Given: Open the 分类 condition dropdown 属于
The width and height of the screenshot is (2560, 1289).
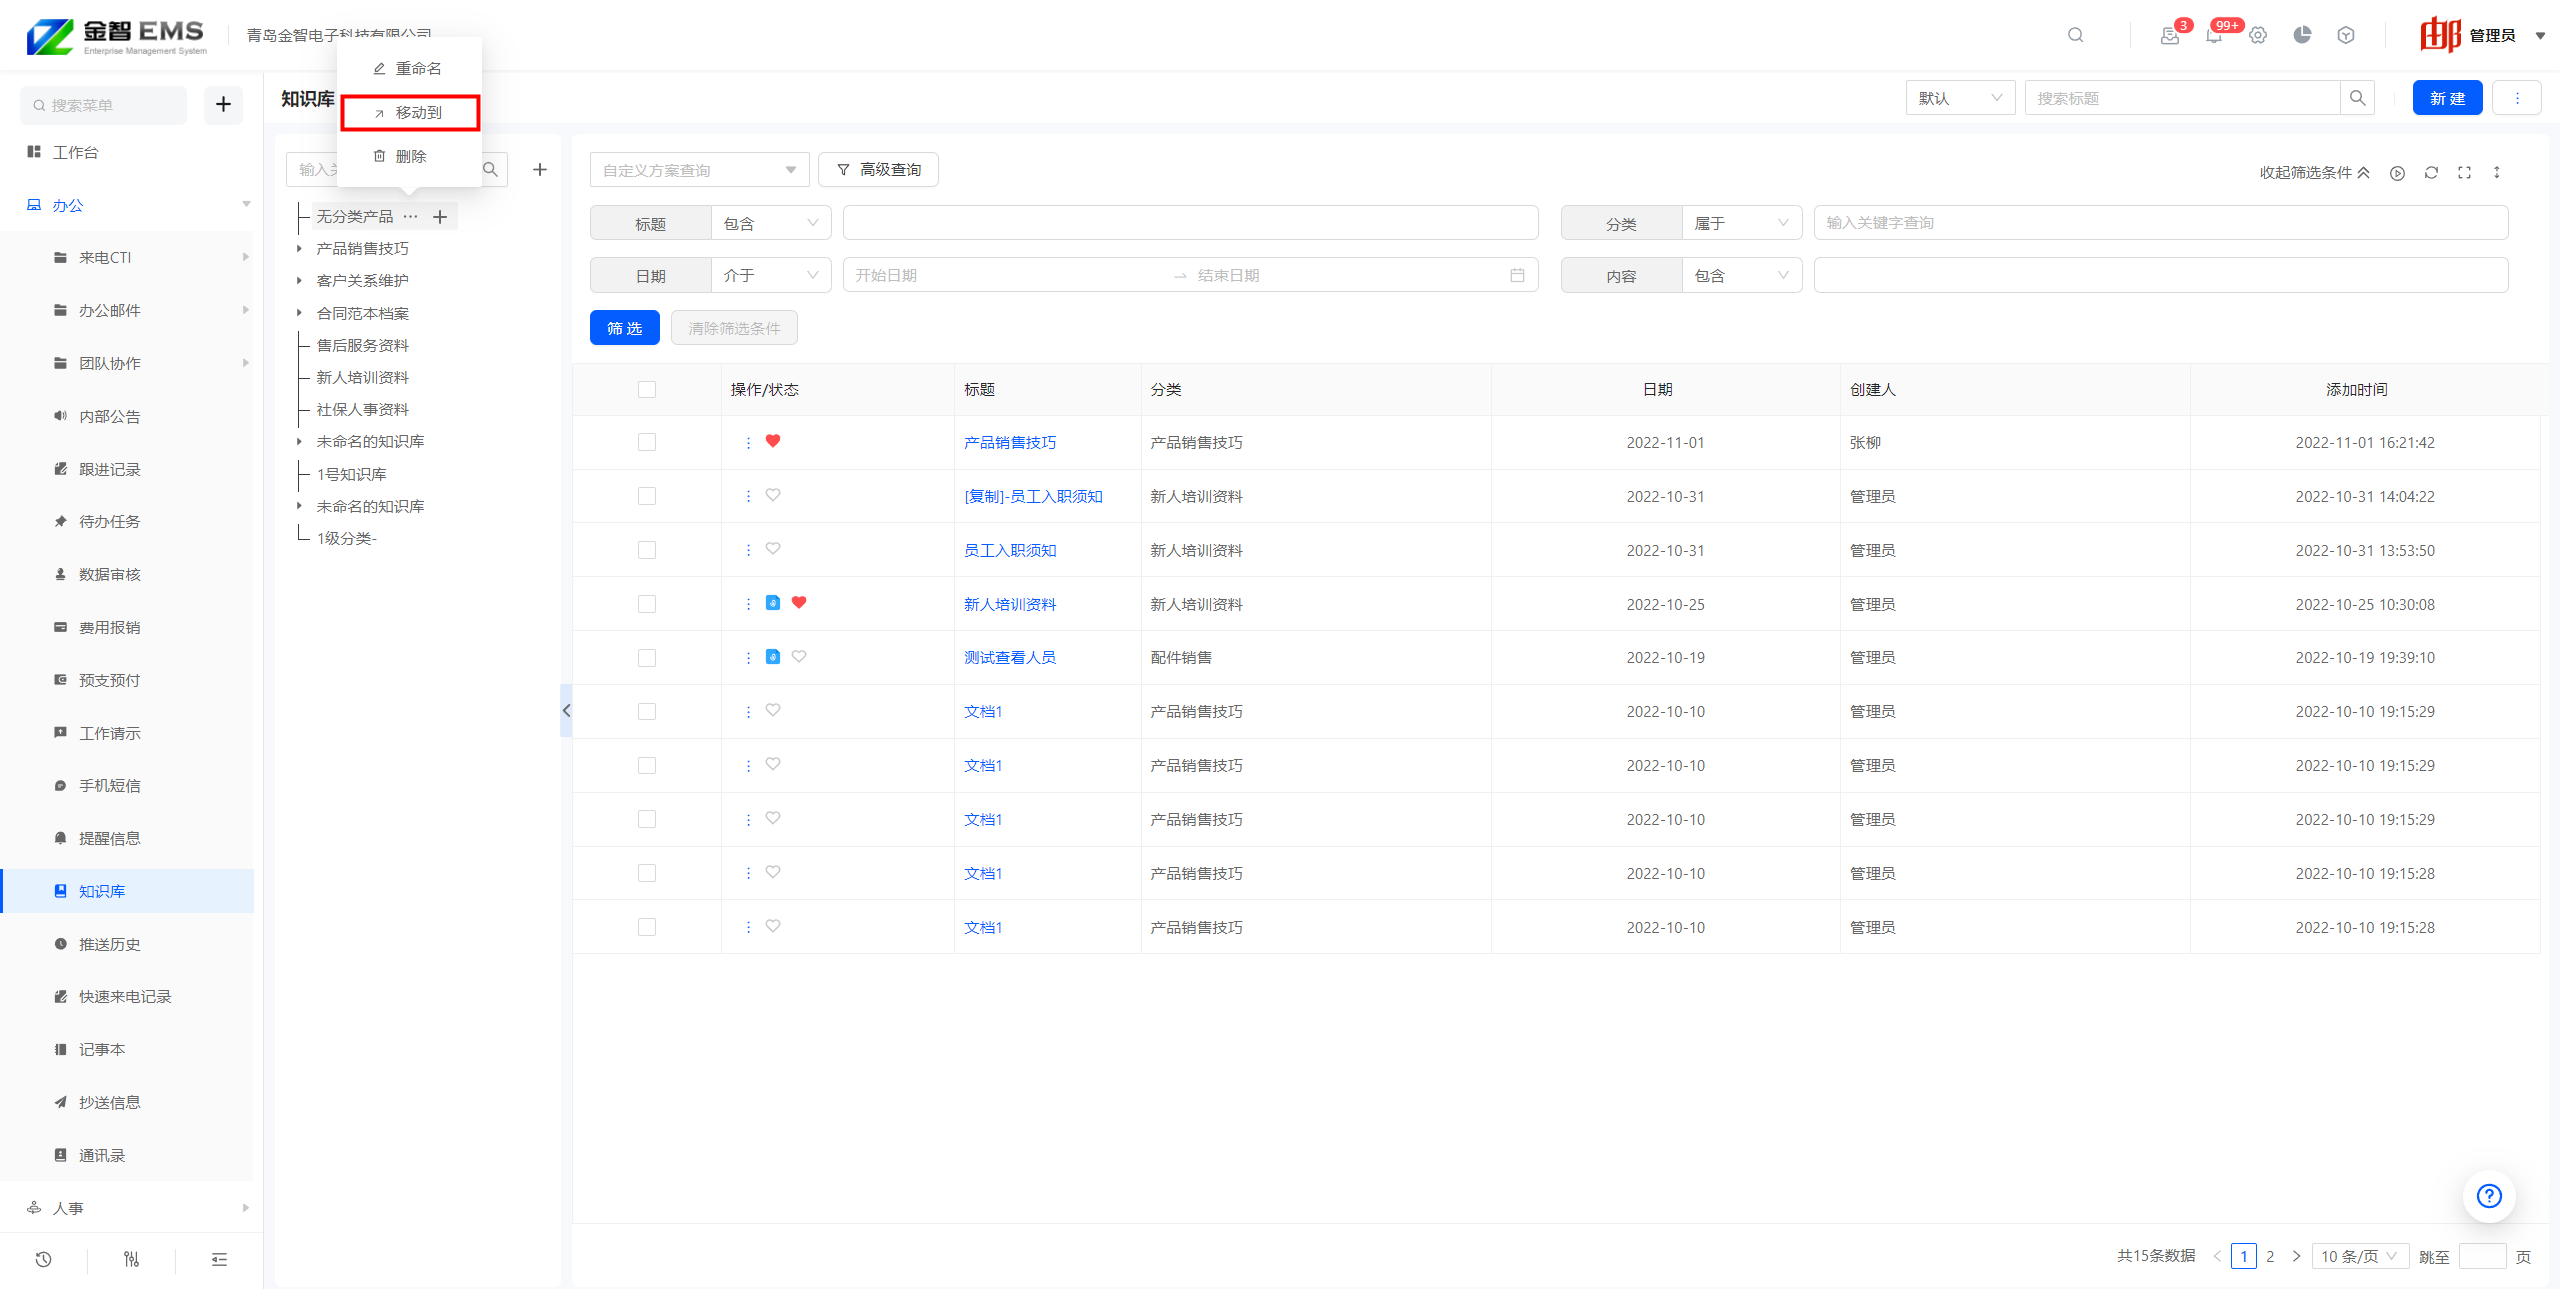Looking at the screenshot, I should coord(1742,223).
